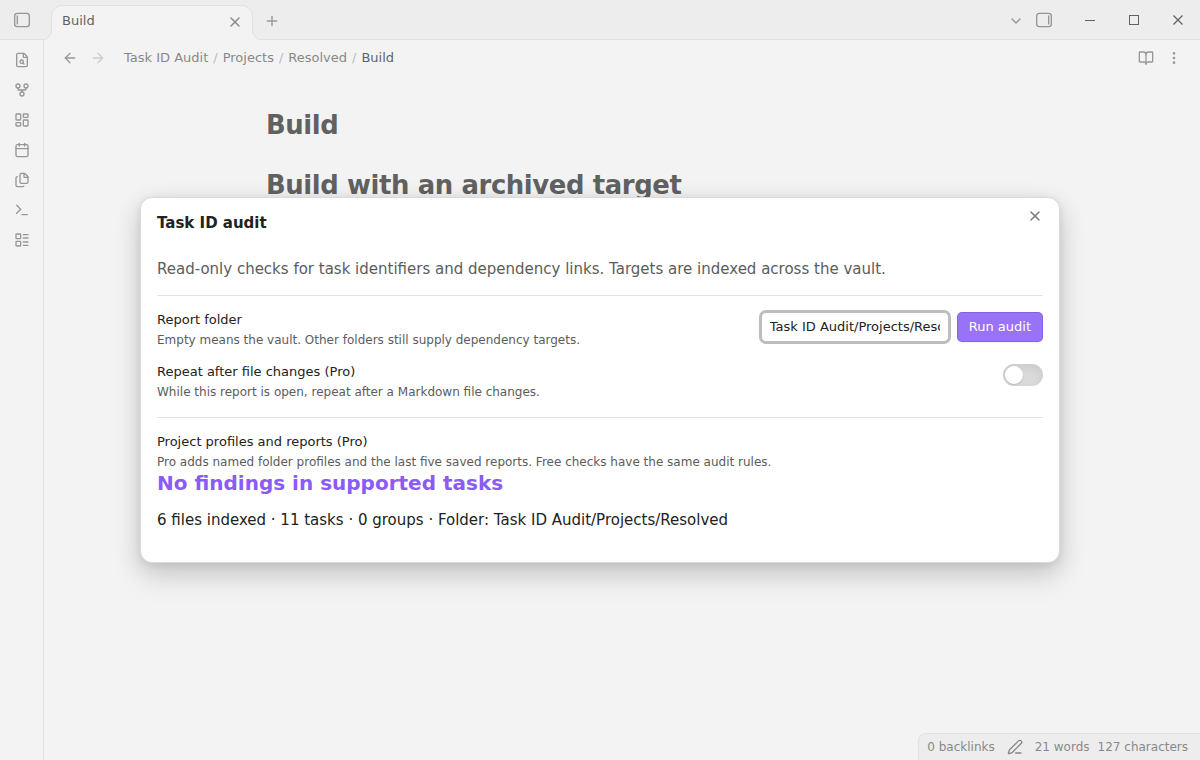Click the Build breadcrumb title

pyautogui.click(x=378, y=58)
